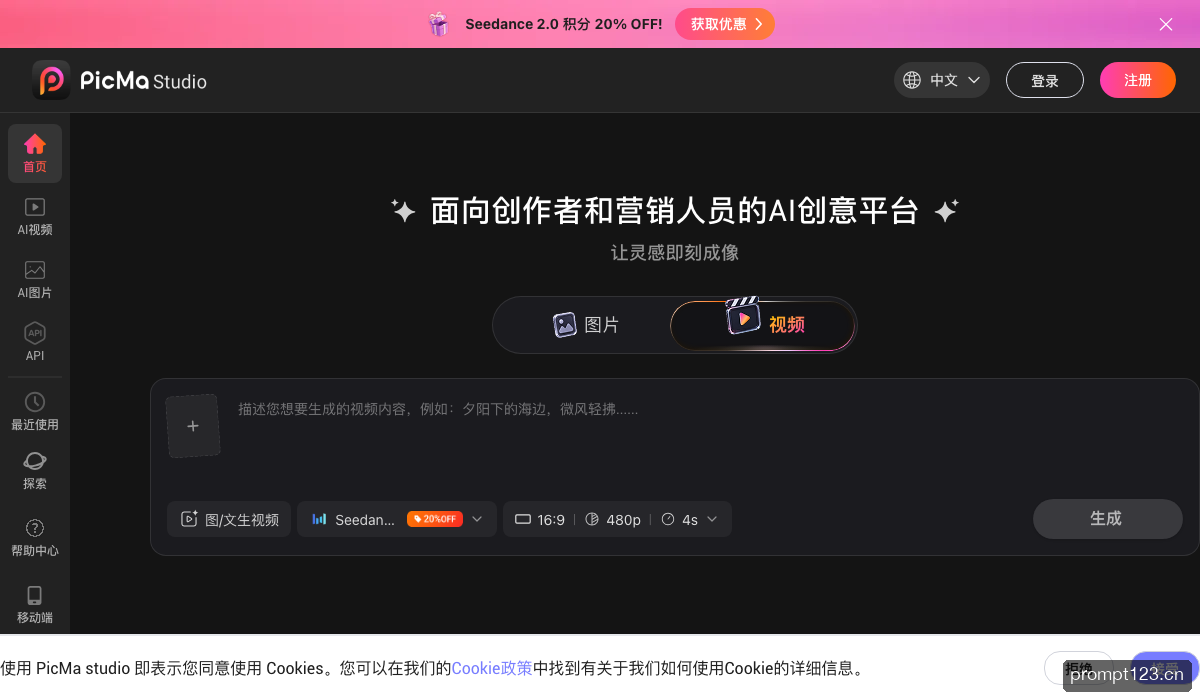Screen dimensions: 1200x700
Task: Click the 登录 button
Action: (1045, 80)
